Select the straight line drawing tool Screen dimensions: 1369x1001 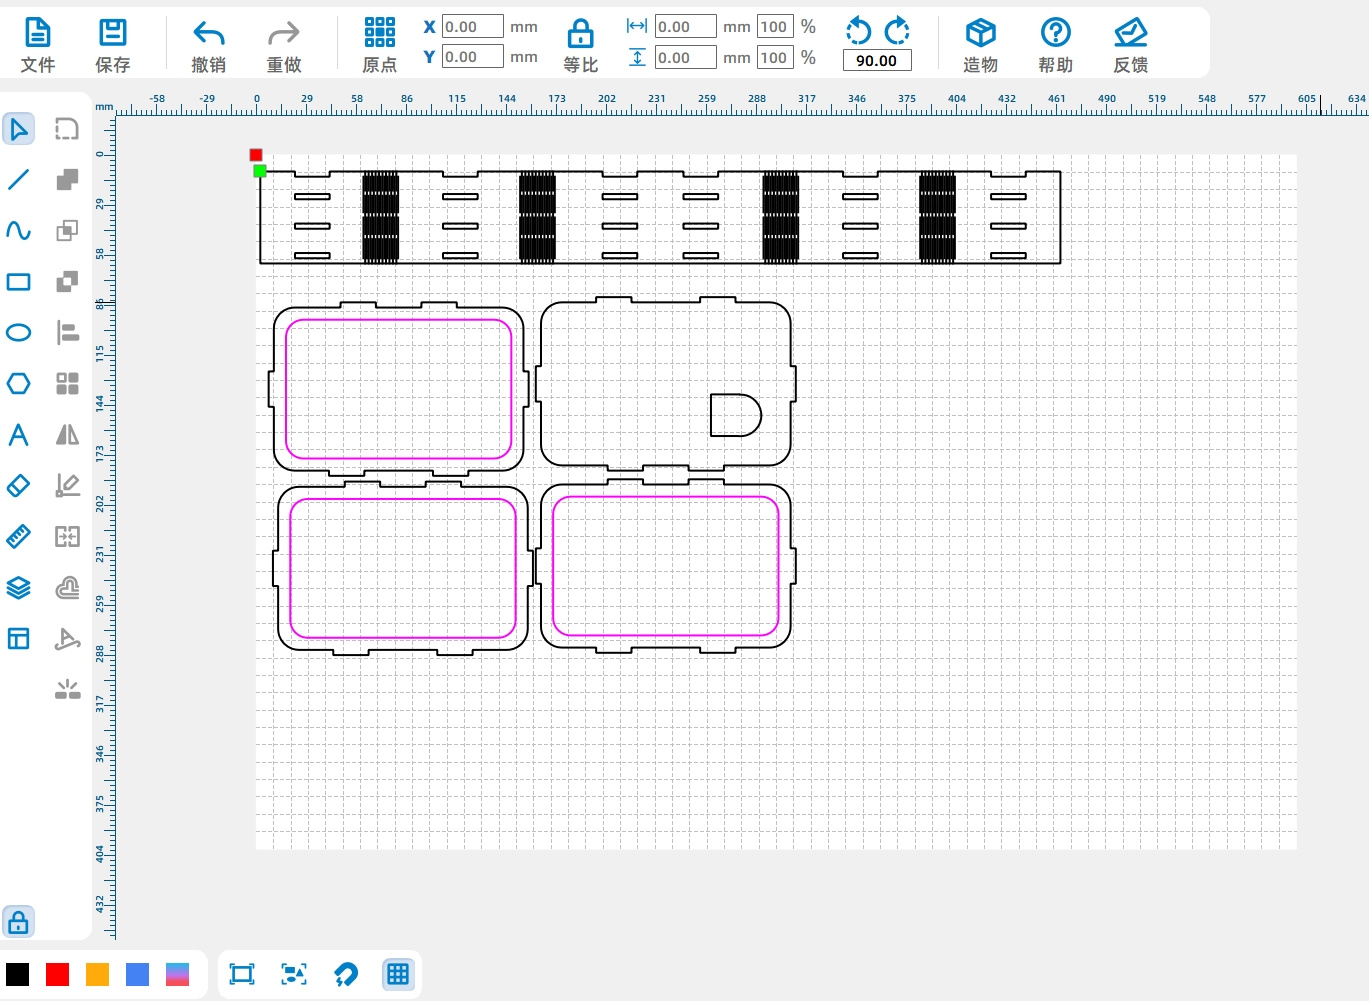19,180
